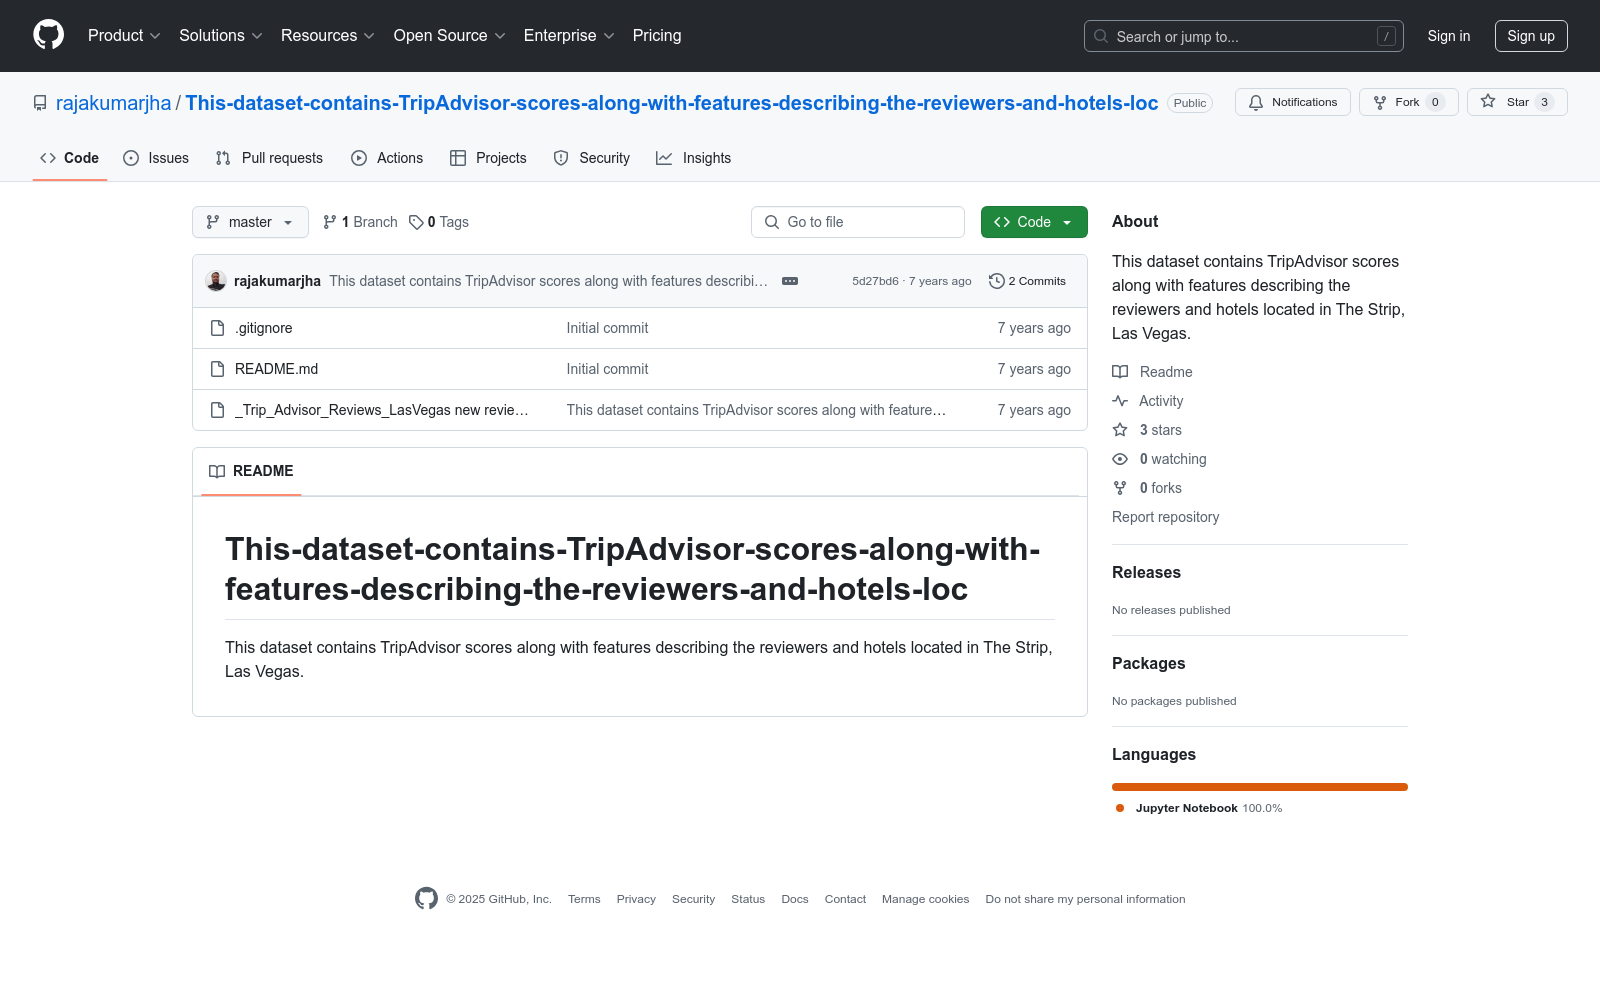
Task: Switch to the Insights tab
Action: click(x=693, y=158)
